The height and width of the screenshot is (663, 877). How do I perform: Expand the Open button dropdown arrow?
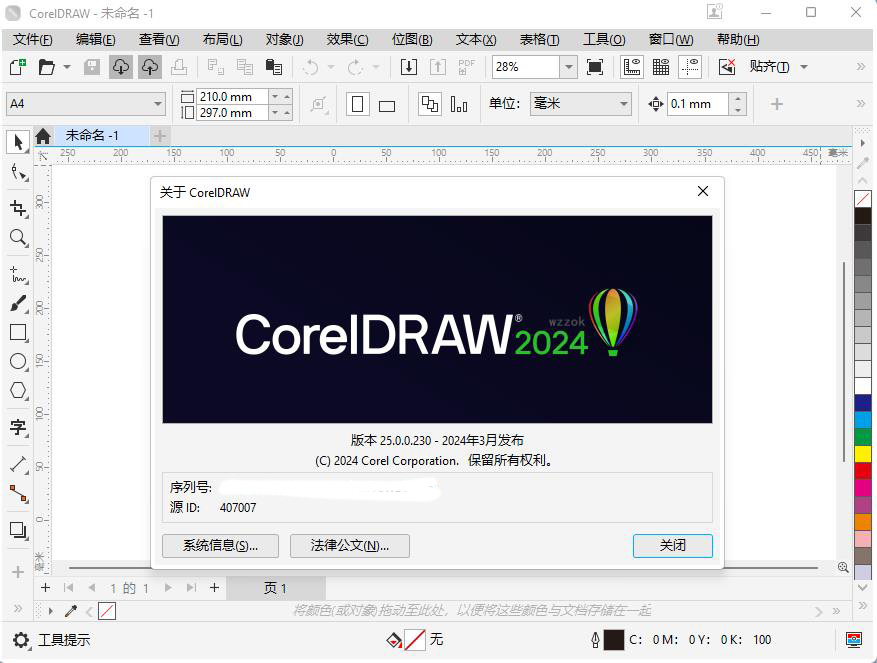[67, 67]
